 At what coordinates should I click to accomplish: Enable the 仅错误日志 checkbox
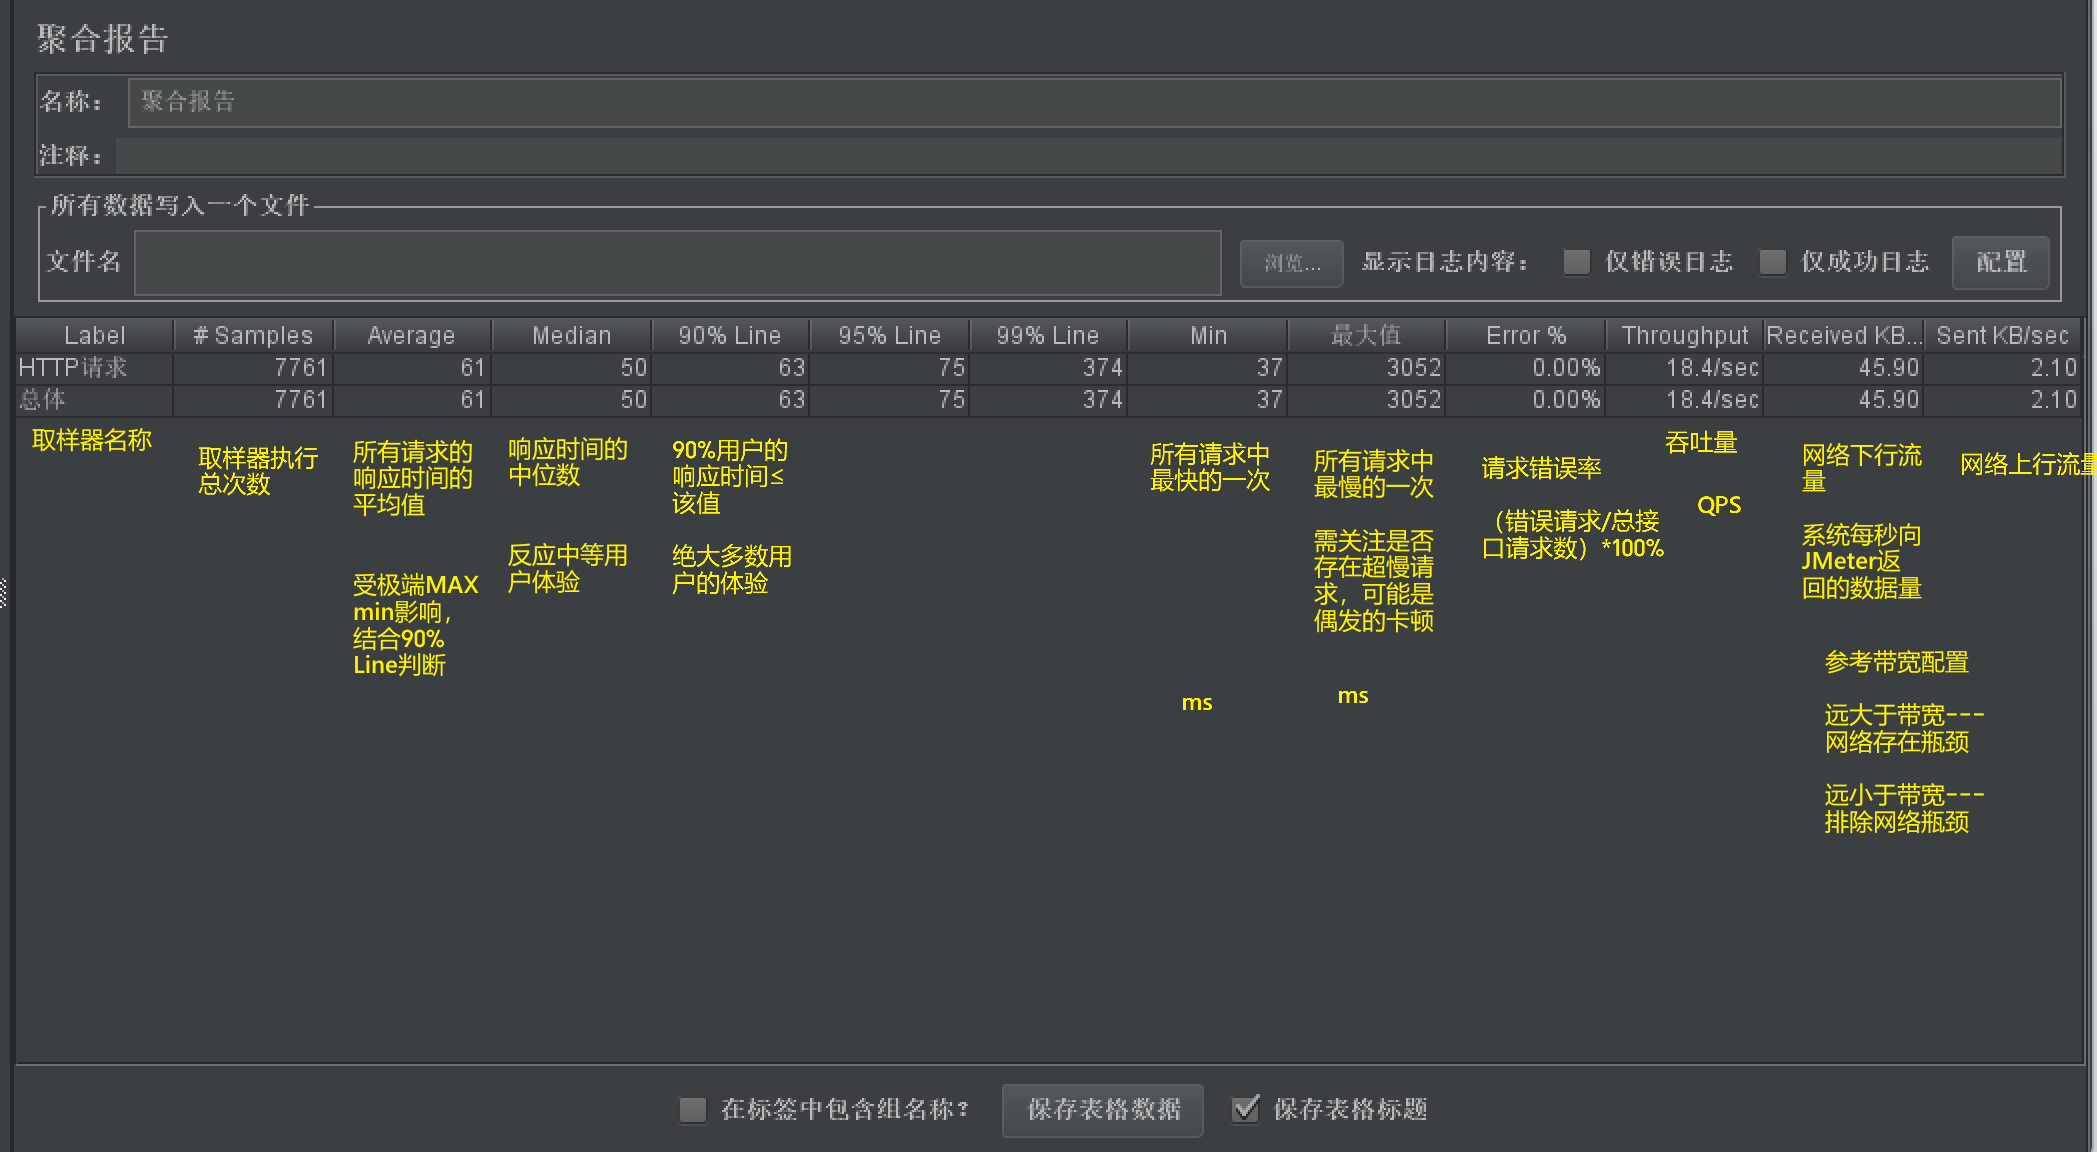[x=1576, y=262]
